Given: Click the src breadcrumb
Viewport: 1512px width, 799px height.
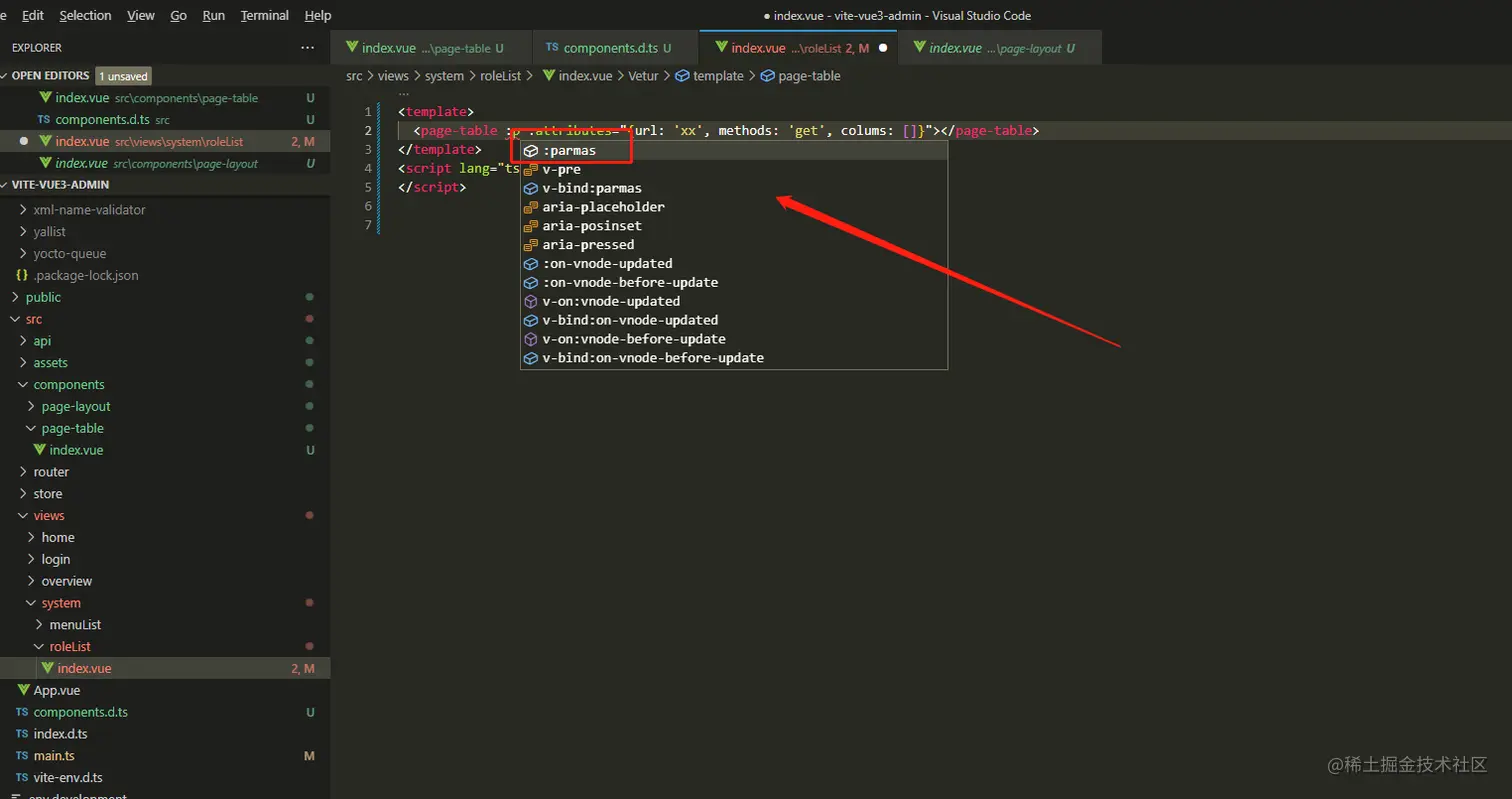Looking at the screenshot, I should tap(355, 76).
